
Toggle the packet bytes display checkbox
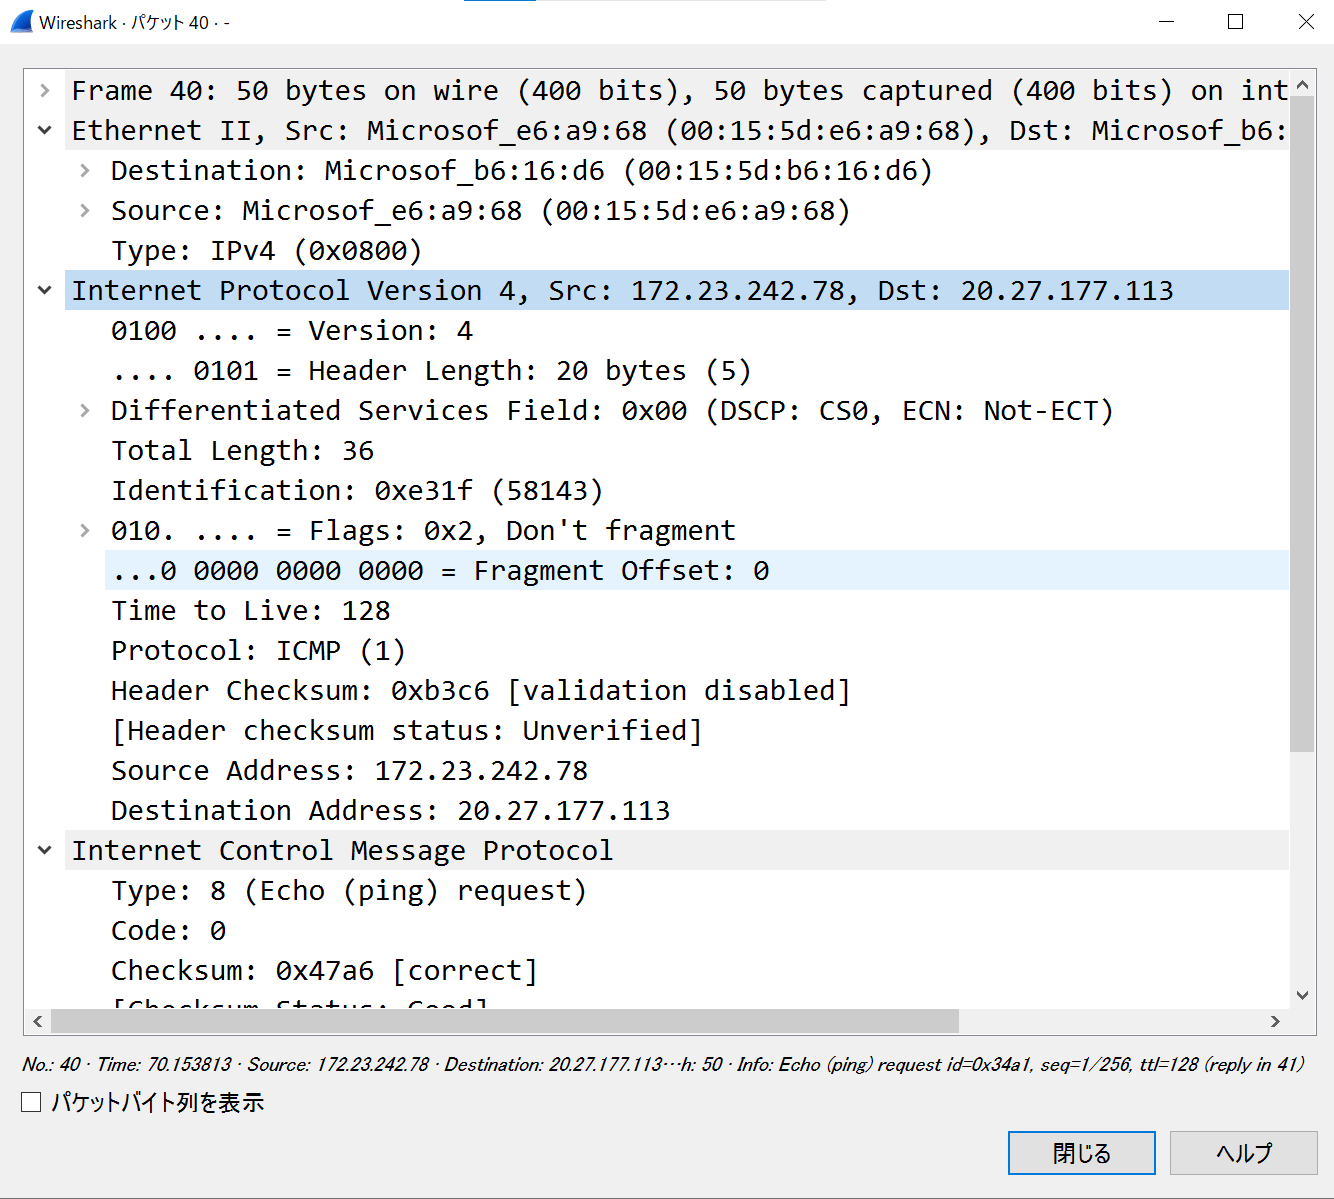(x=32, y=1102)
